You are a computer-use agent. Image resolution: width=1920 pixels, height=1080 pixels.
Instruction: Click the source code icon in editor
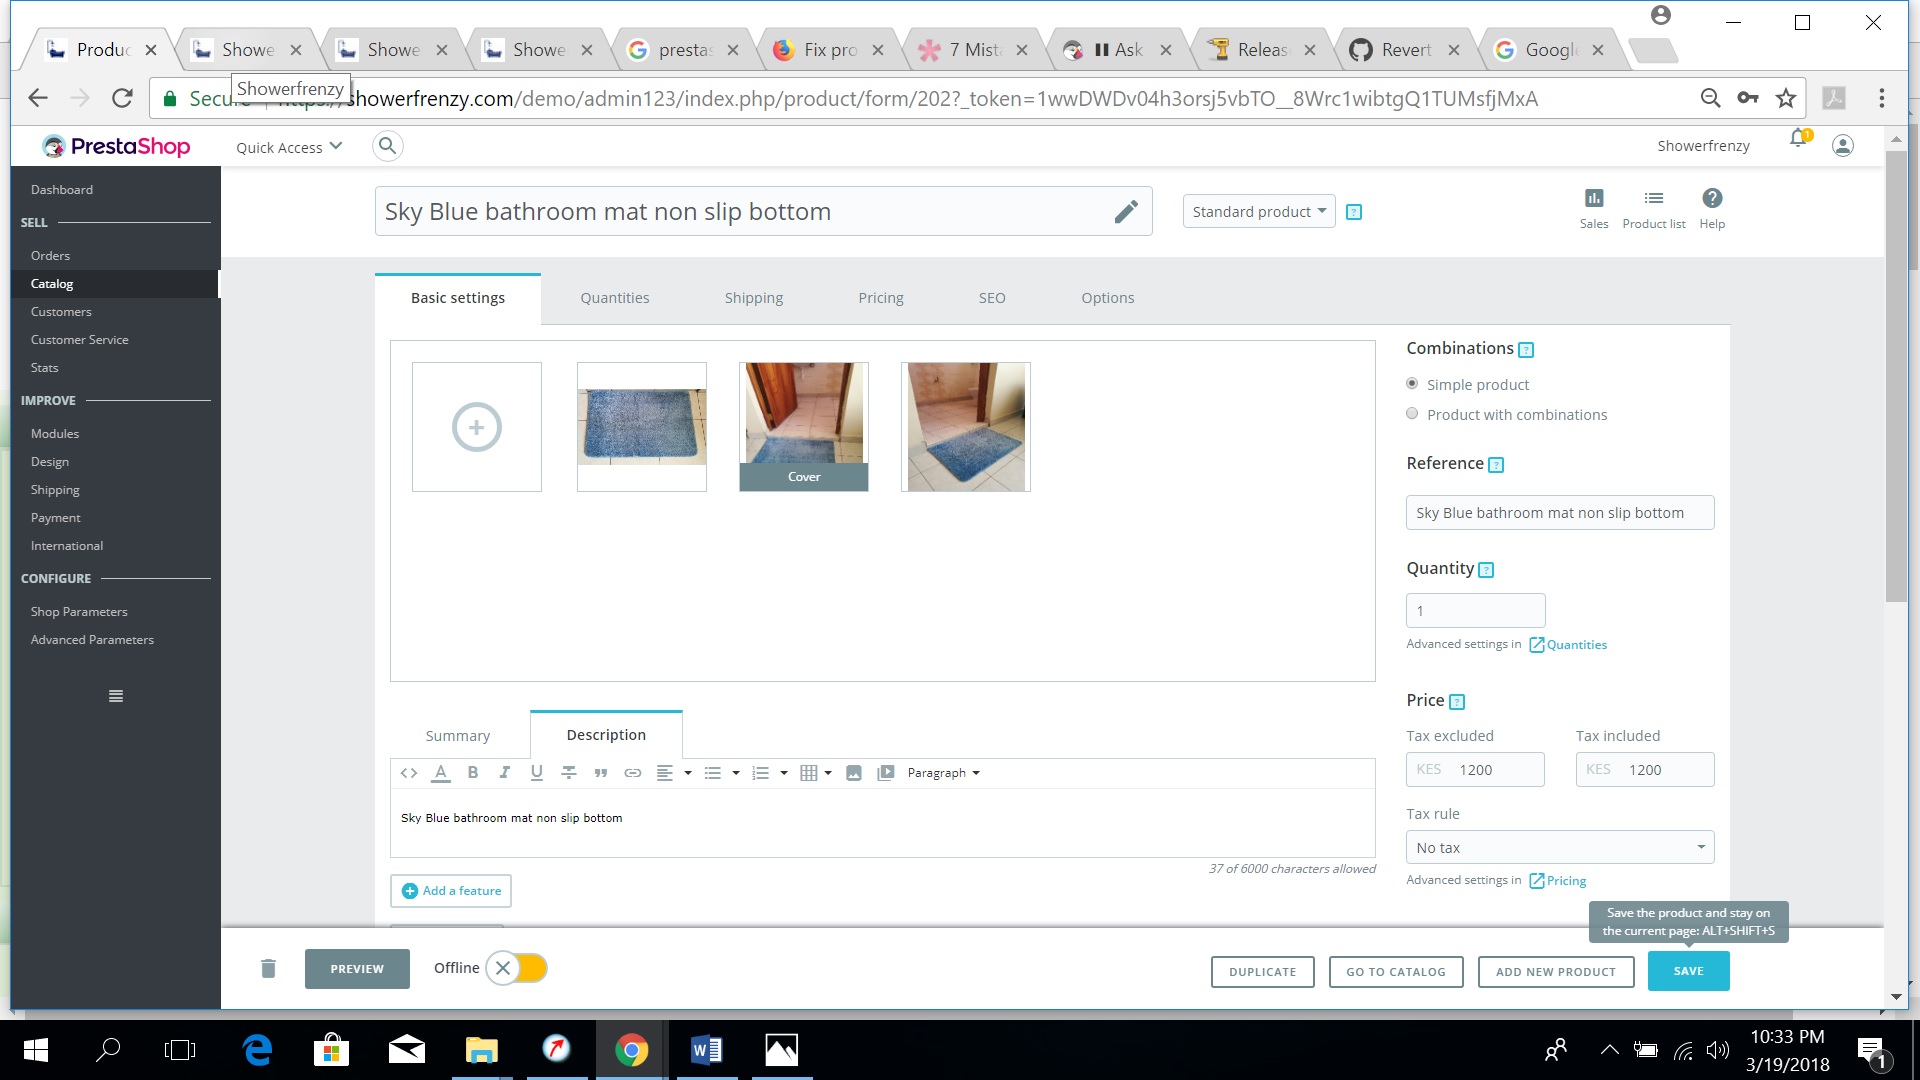[408, 772]
